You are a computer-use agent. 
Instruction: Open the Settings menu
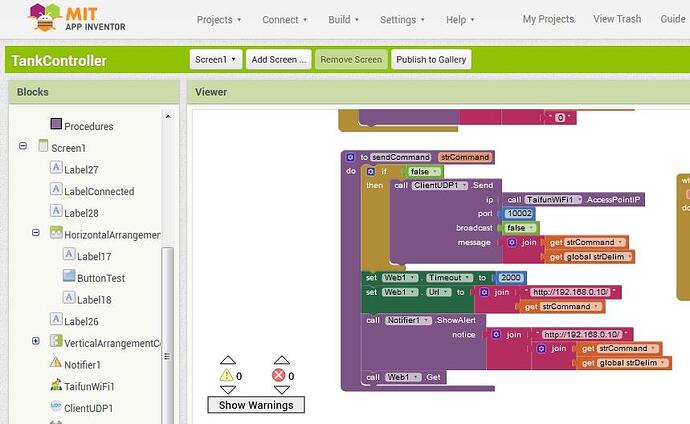(402, 20)
